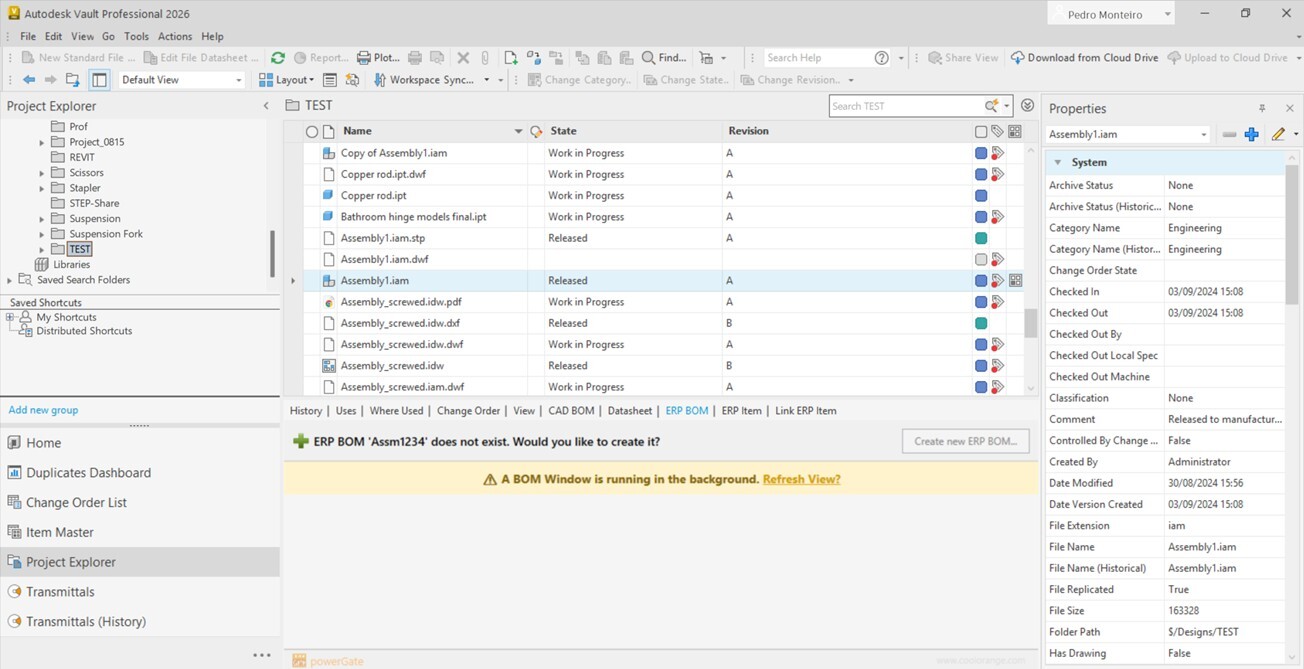
Task: Click the blue back navigation arrow
Action: click(29, 80)
